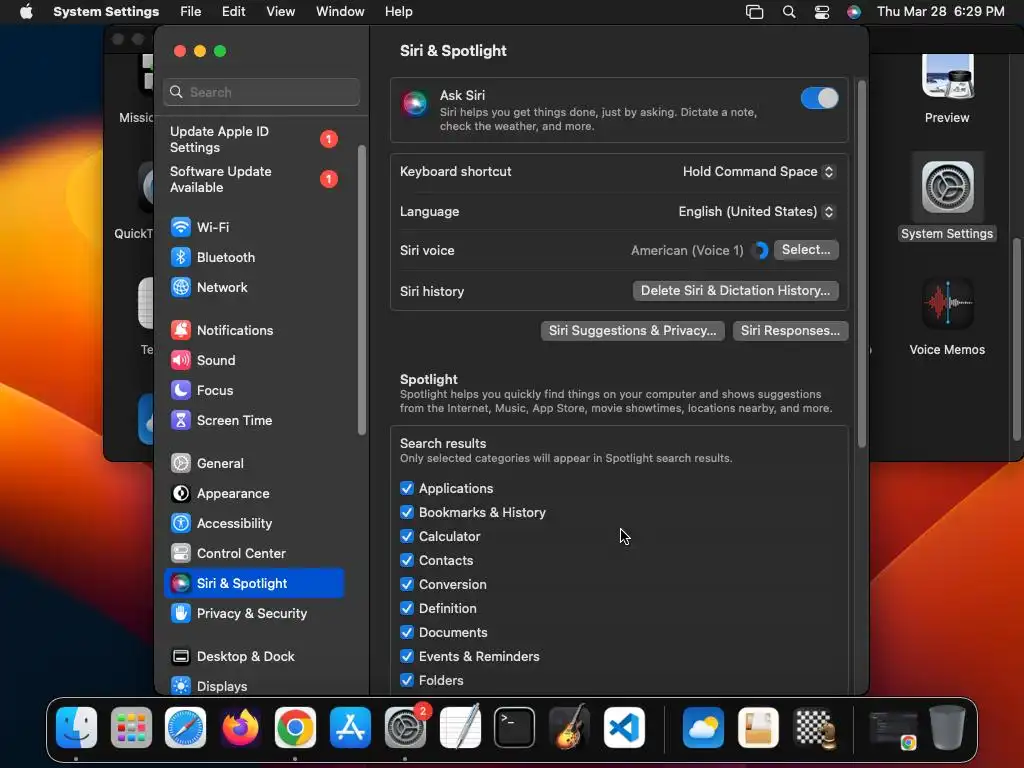Screen dimensions: 1024x768
Task: Launch Google Chrome from the Dock
Action: point(295,728)
